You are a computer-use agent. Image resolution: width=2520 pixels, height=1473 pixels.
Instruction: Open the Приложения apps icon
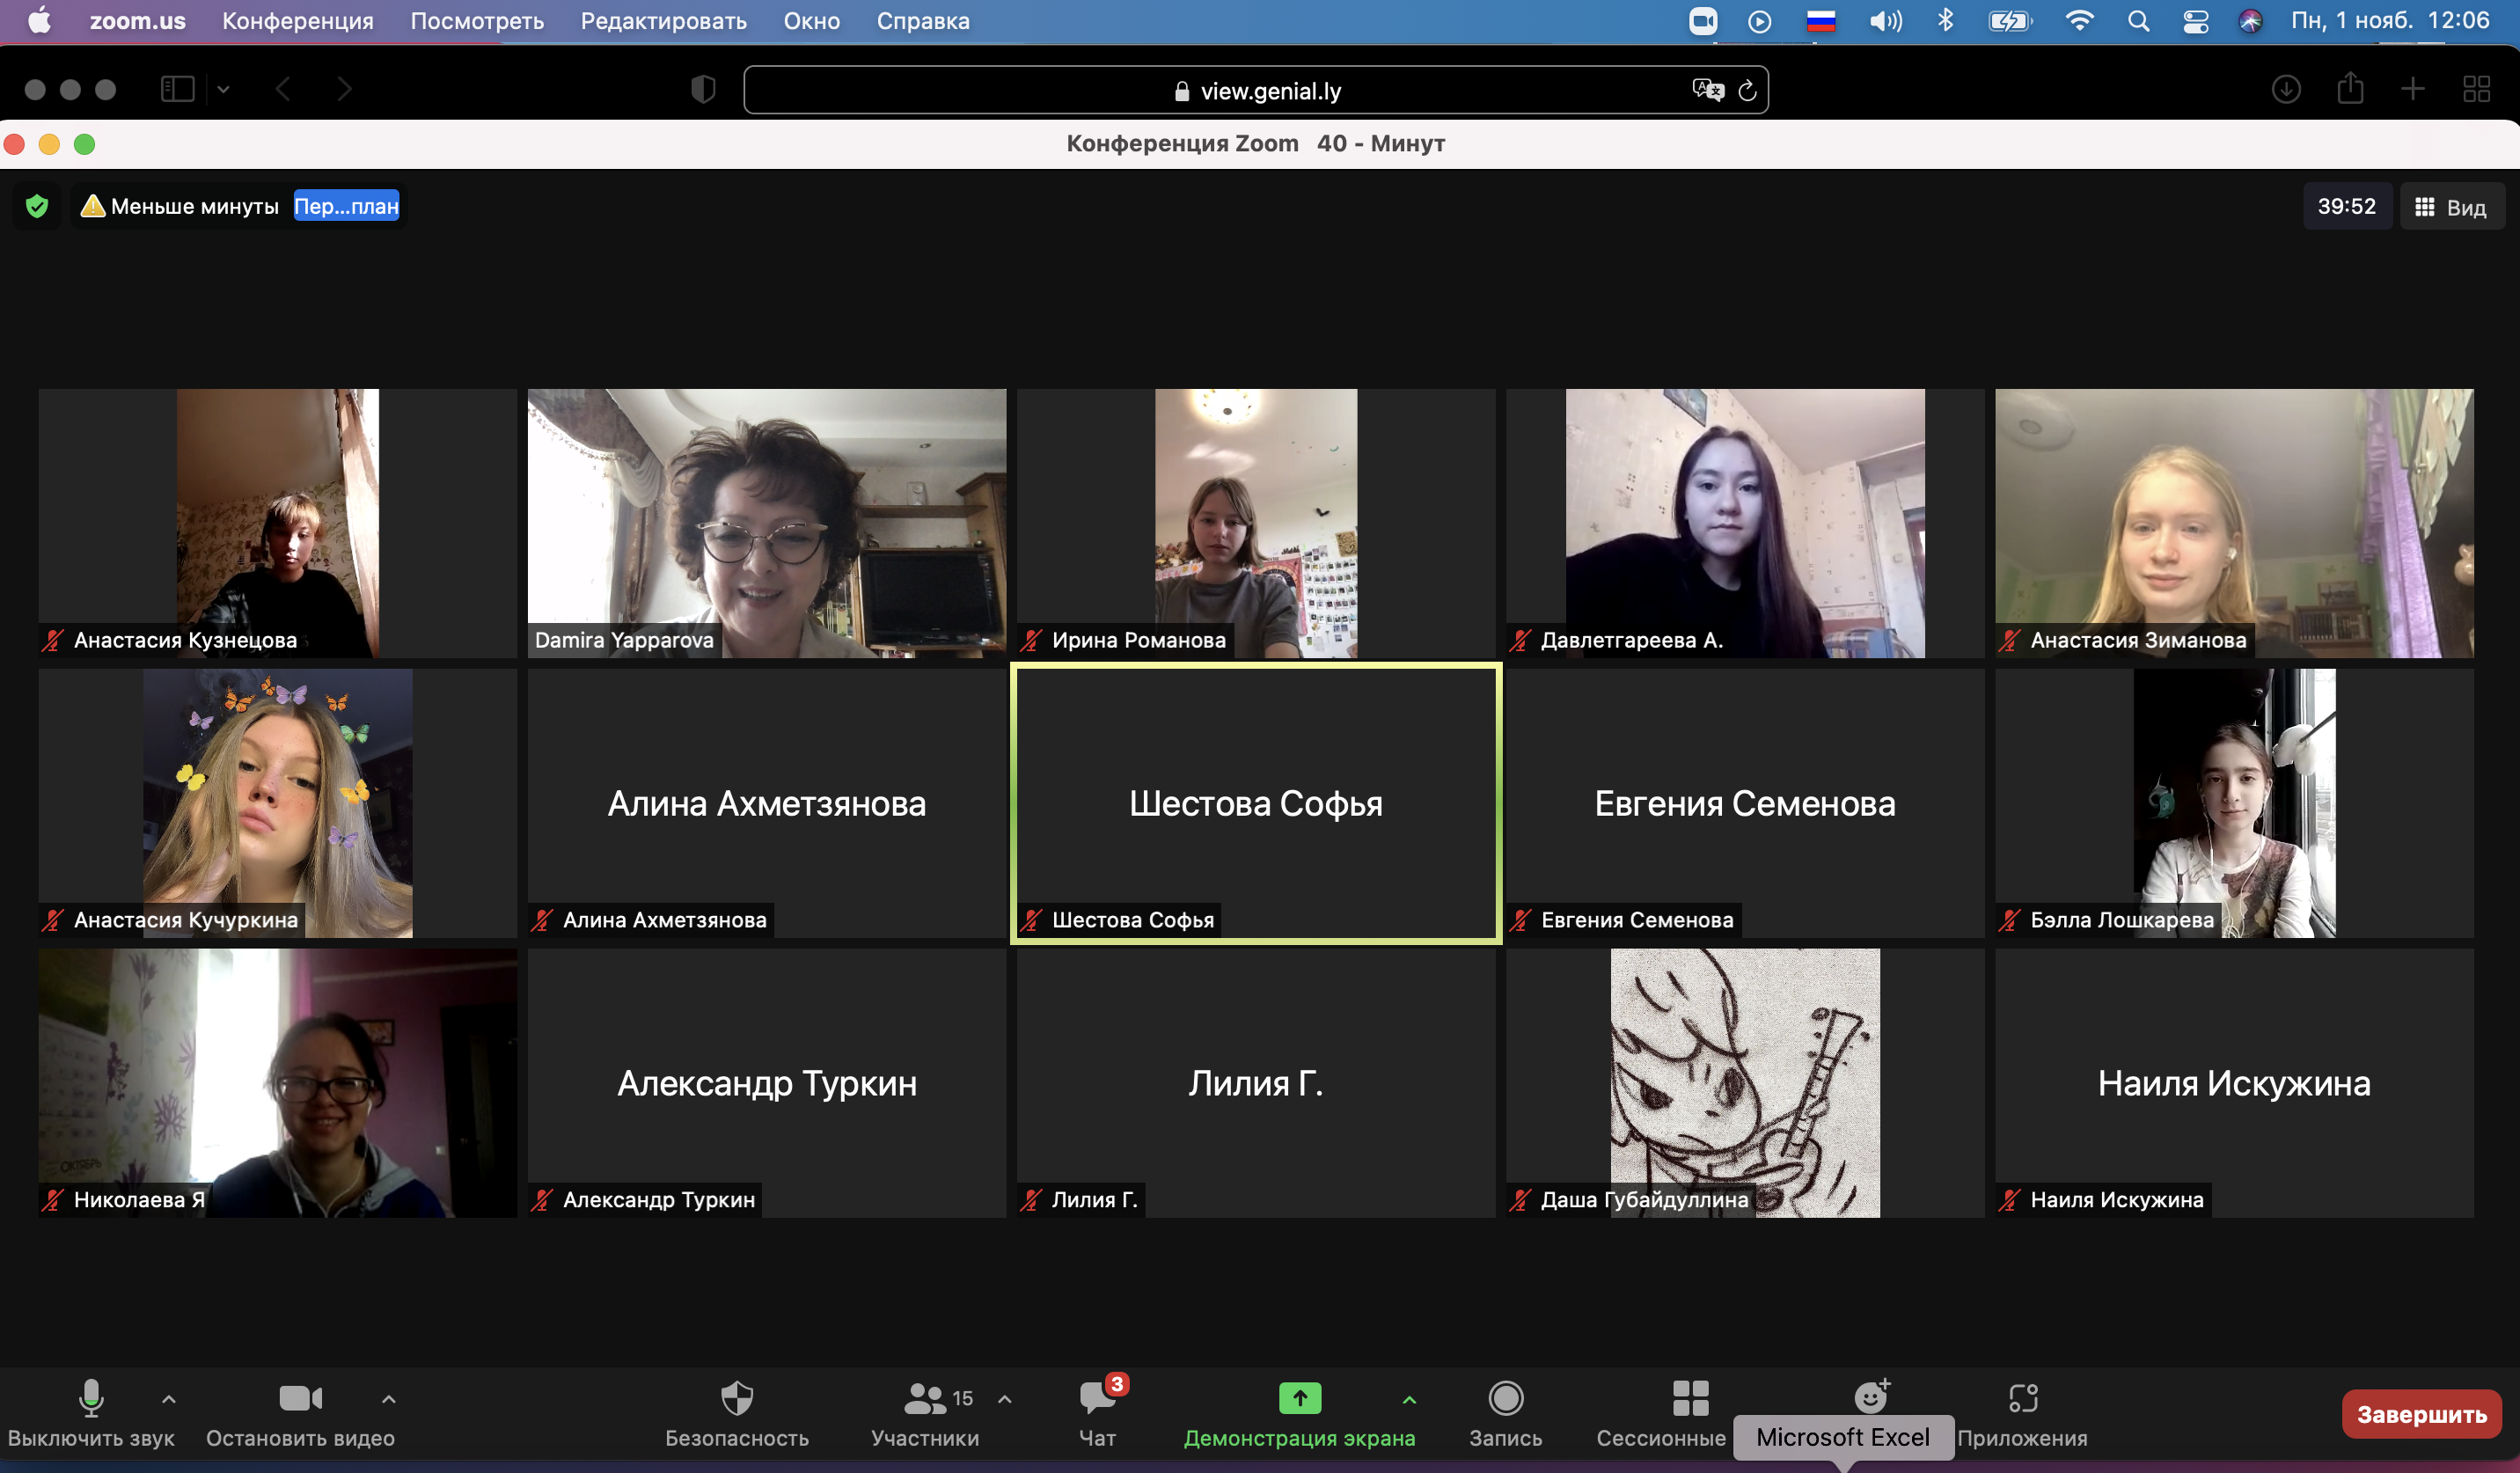[x=2022, y=1398]
